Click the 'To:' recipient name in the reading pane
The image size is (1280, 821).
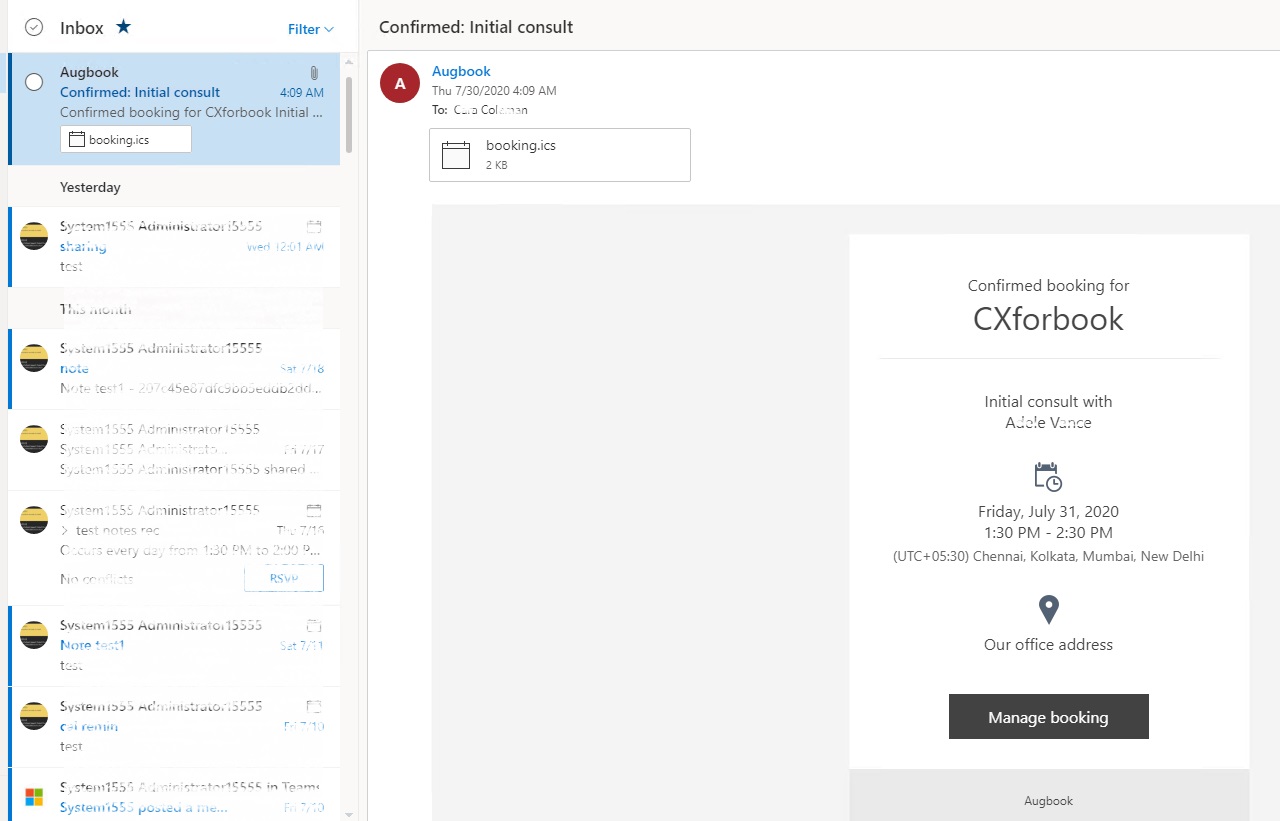pos(491,110)
